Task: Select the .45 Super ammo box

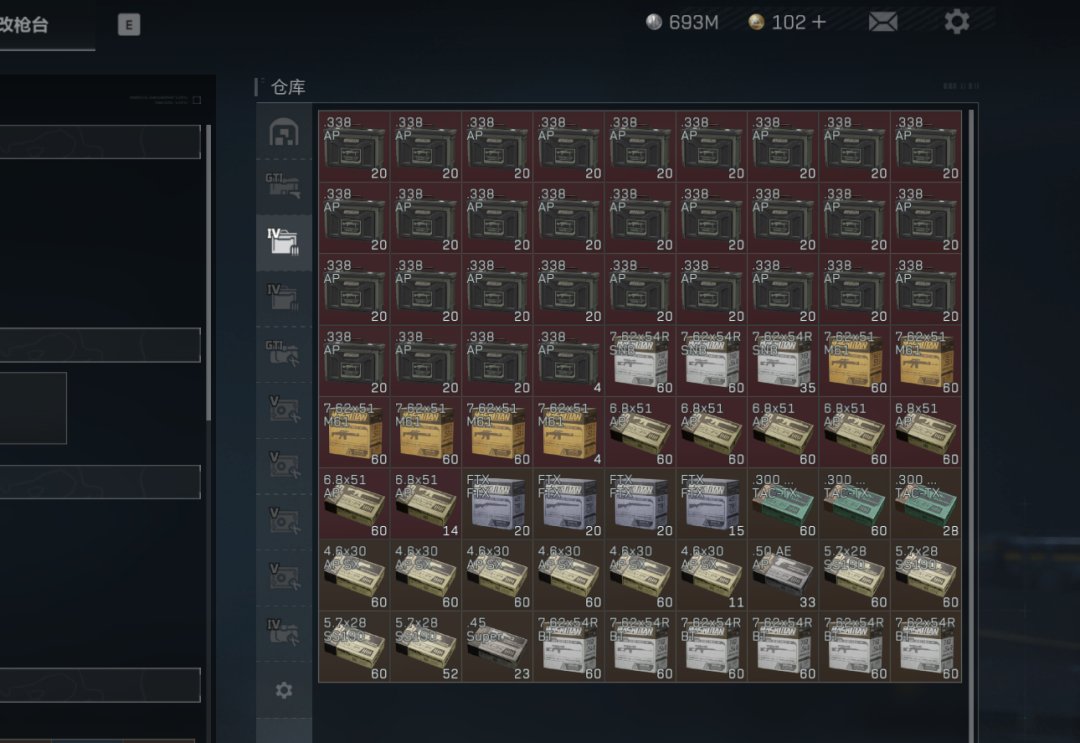Action: coord(497,646)
